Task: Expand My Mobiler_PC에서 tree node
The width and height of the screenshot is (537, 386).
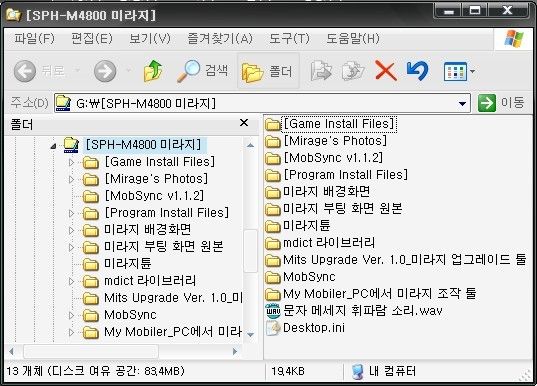Action: (71, 332)
